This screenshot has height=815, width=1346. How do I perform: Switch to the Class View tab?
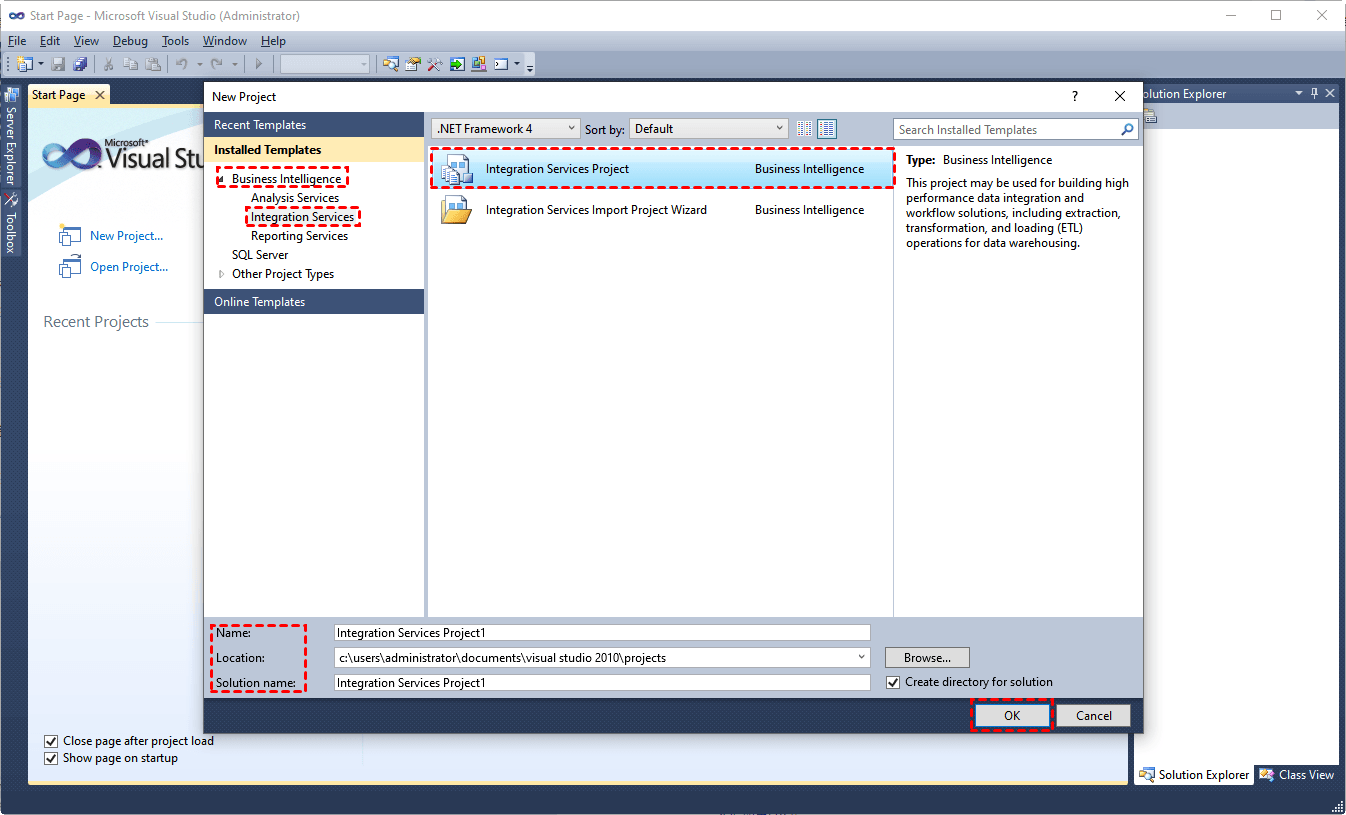coord(1297,775)
